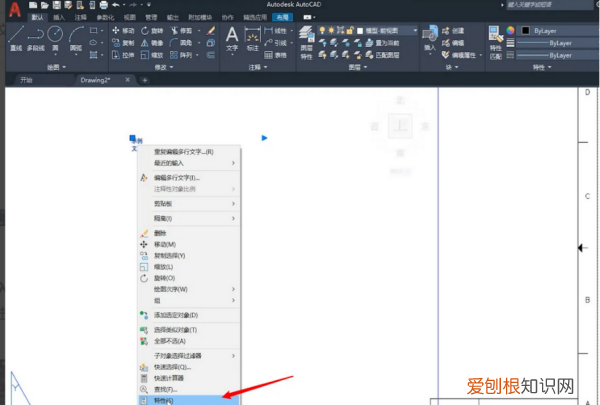Select the Arc (圆弧) tool
Viewport: 600px width, 405px height.
pyautogui.click(x=76, y=38)
